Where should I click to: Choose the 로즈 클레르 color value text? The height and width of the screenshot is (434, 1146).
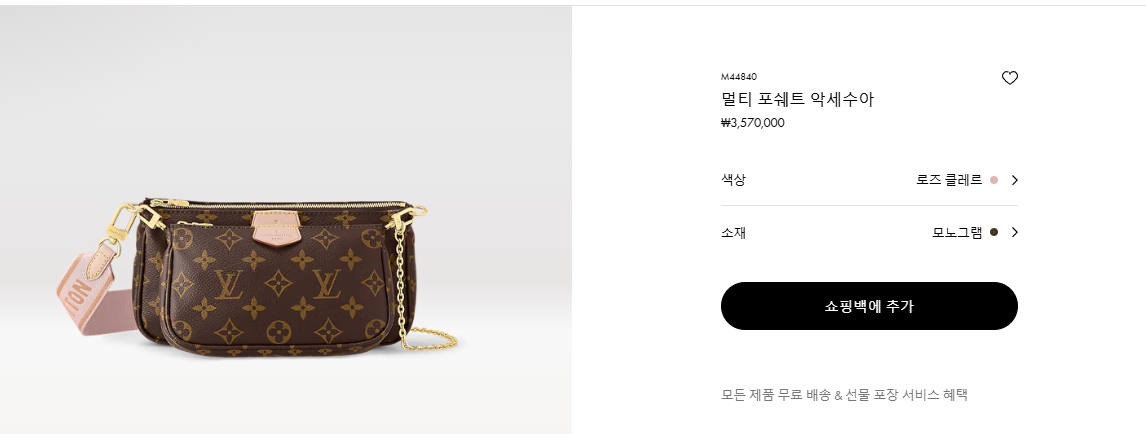pyautogui.click(x=949, y=180)
